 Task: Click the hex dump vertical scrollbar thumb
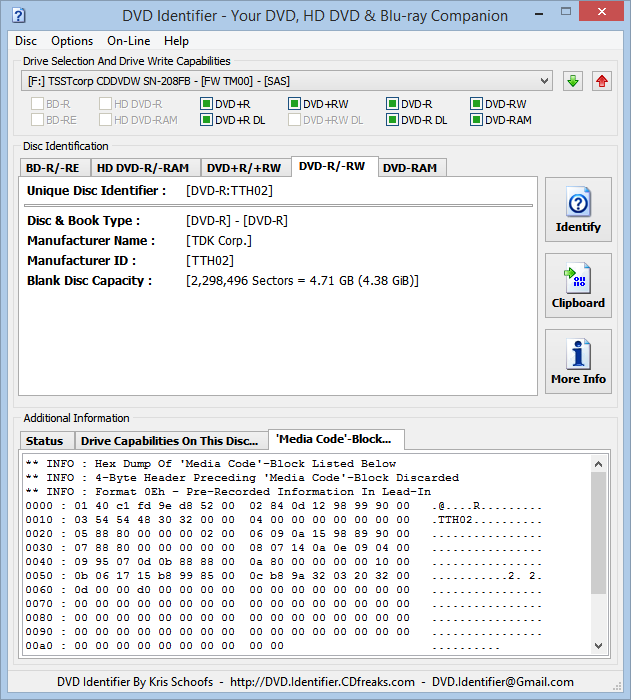(x=598, y=533)
